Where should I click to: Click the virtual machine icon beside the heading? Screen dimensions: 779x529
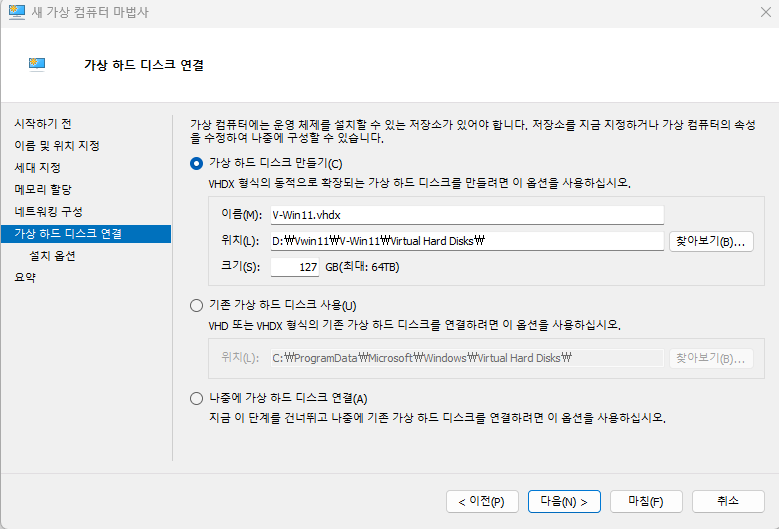37,65
